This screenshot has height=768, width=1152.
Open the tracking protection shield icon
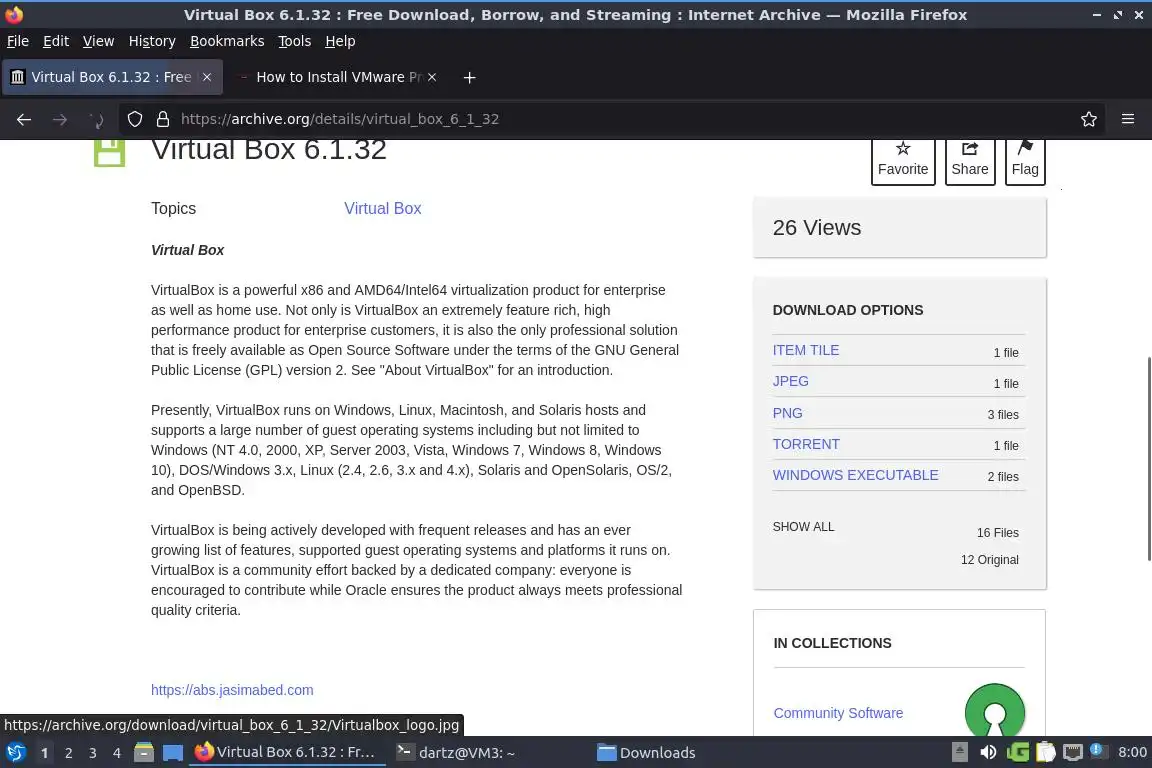point(135,119)
